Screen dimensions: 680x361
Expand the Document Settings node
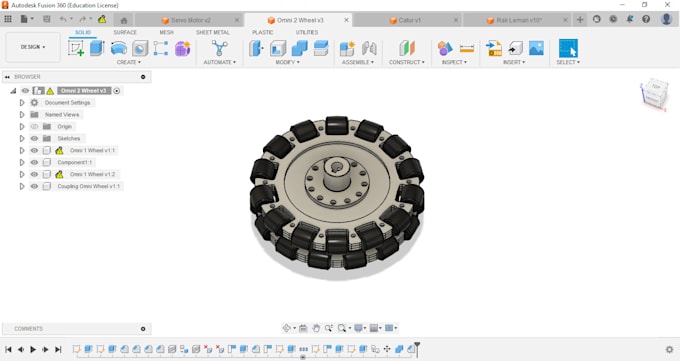pos(22,103)
